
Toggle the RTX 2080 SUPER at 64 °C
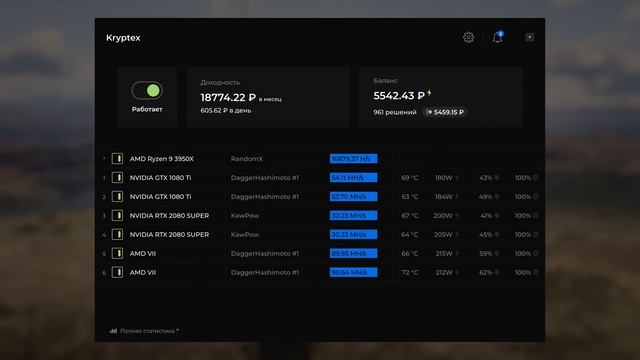pyautogui.click(x=118, y=235)
